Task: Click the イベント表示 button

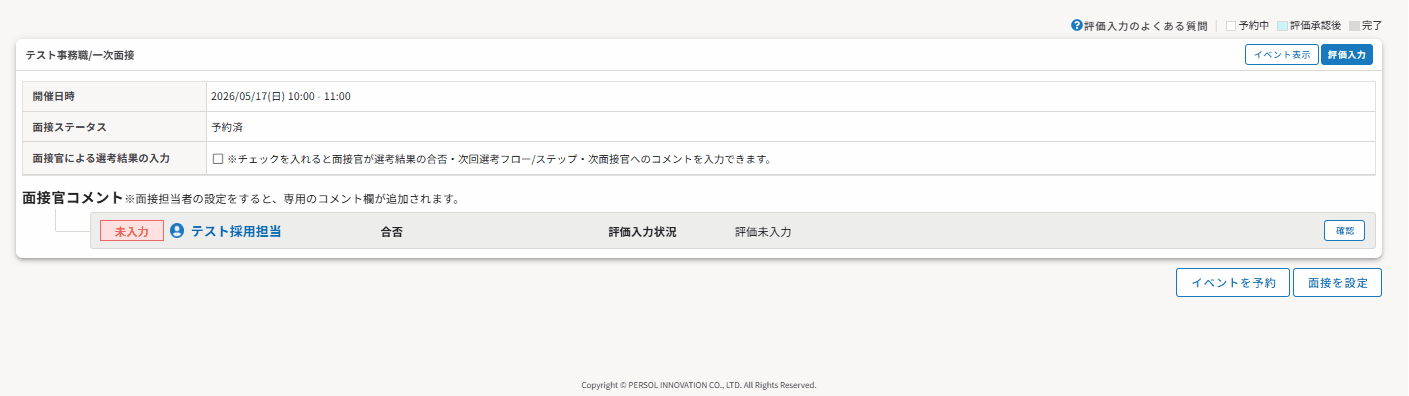Action: [1281, 55]
